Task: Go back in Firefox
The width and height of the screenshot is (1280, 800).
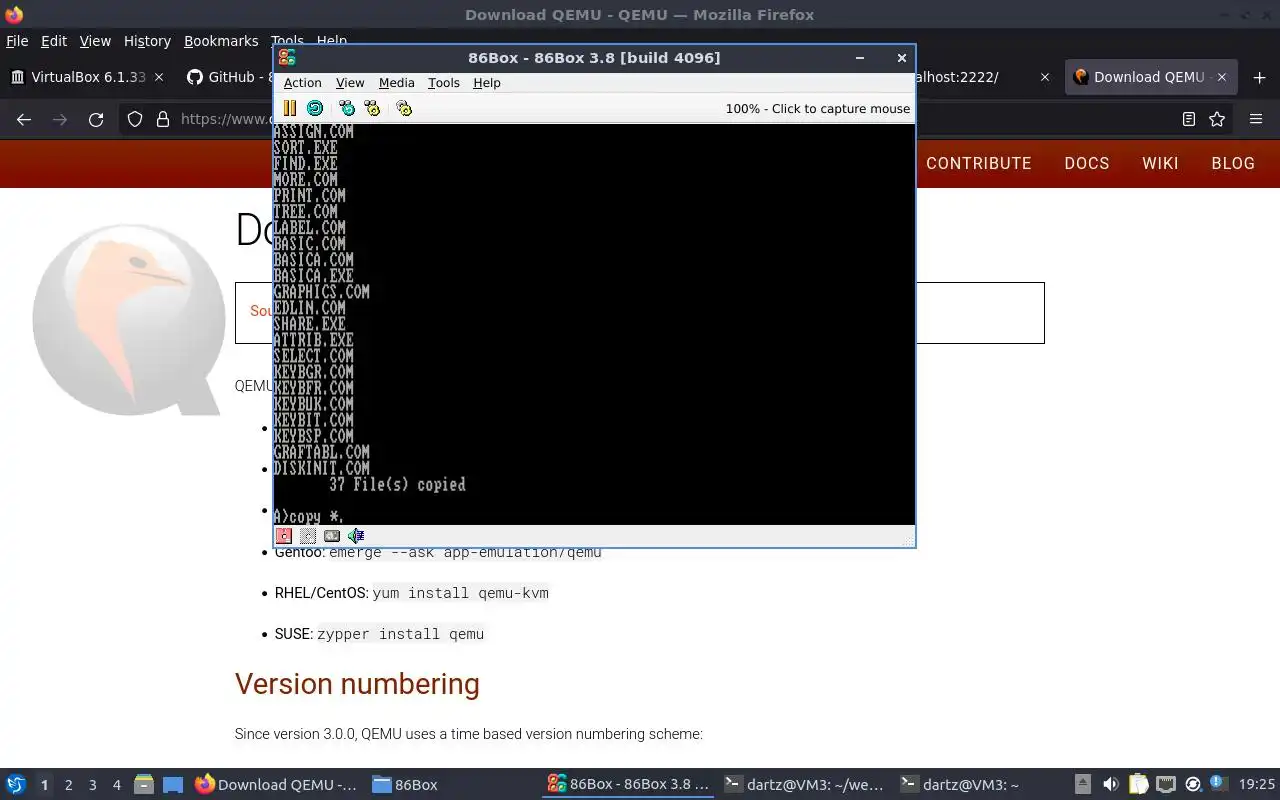Action: tap(24, 119)
